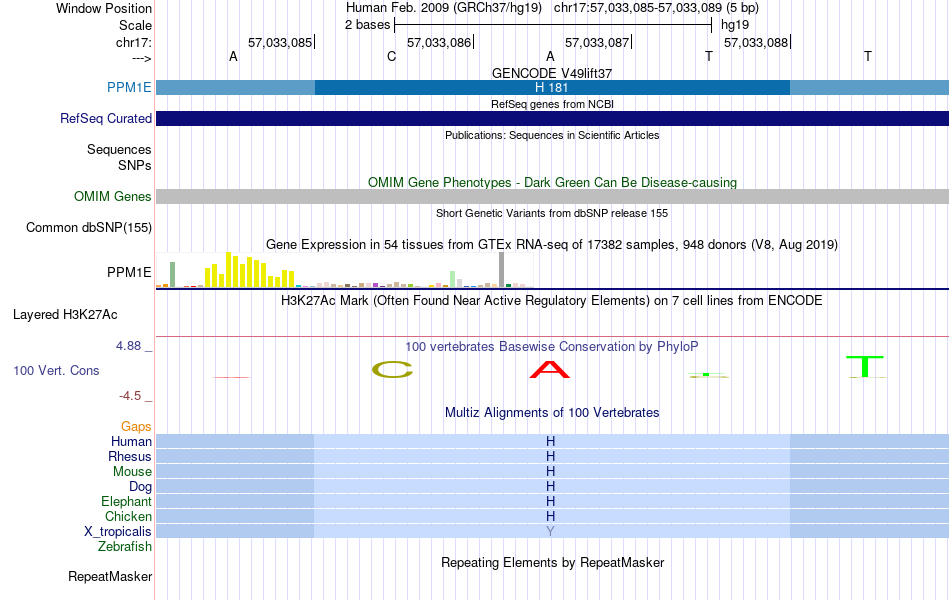Viewport: 950px width, 600px height.
Task: Click the GTEx Gene Expression track title
Action: [x=552, y=244]
